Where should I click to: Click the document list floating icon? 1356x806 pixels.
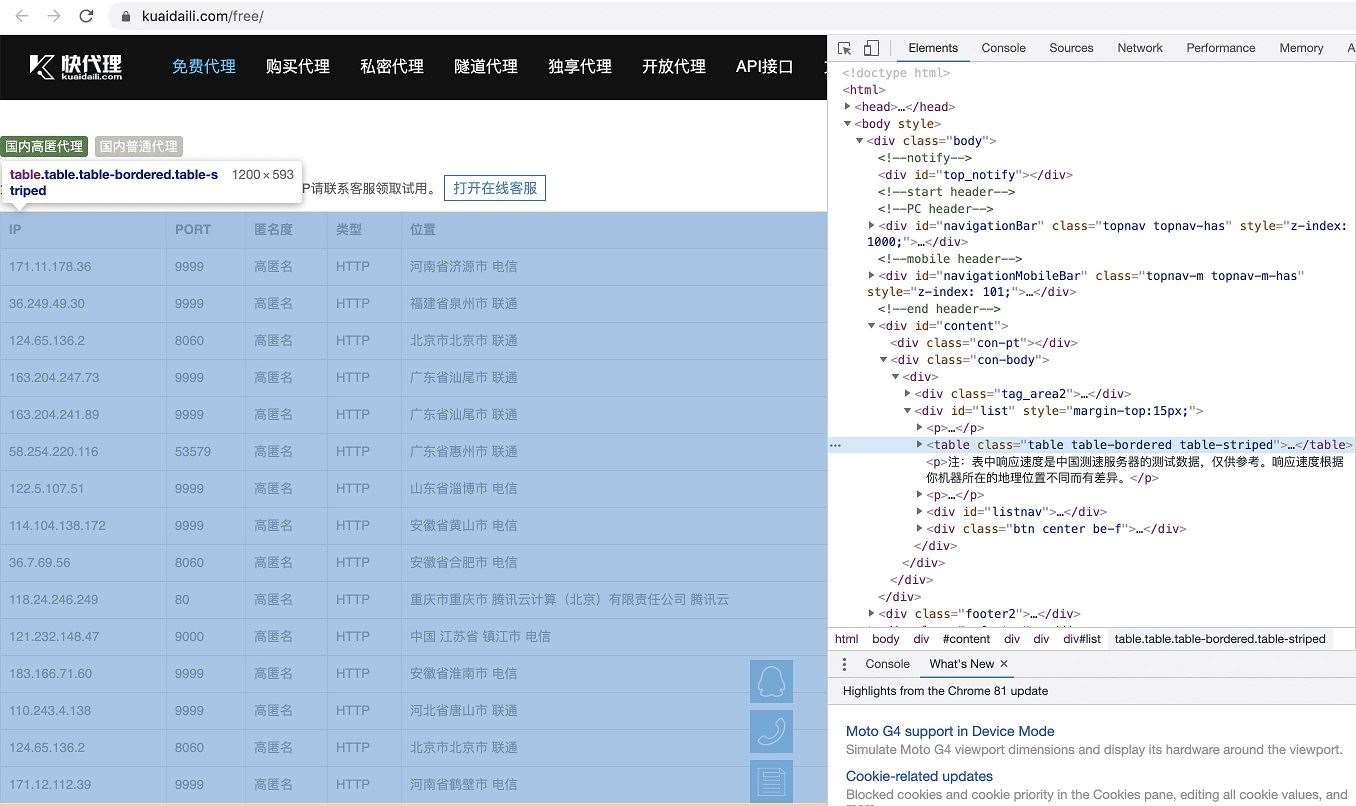point(771,781)
